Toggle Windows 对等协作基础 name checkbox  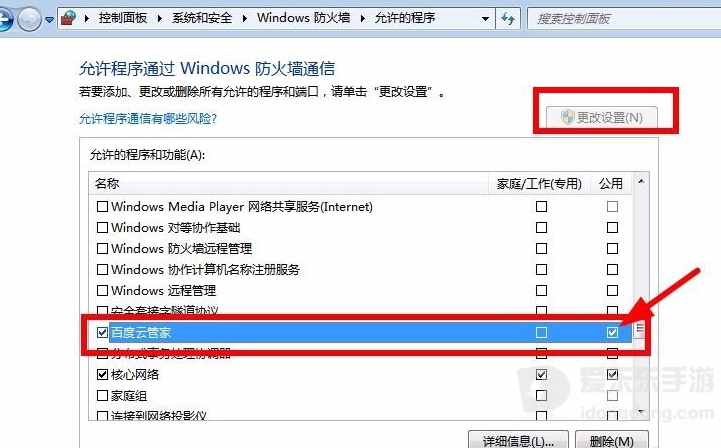click(103, 228)
